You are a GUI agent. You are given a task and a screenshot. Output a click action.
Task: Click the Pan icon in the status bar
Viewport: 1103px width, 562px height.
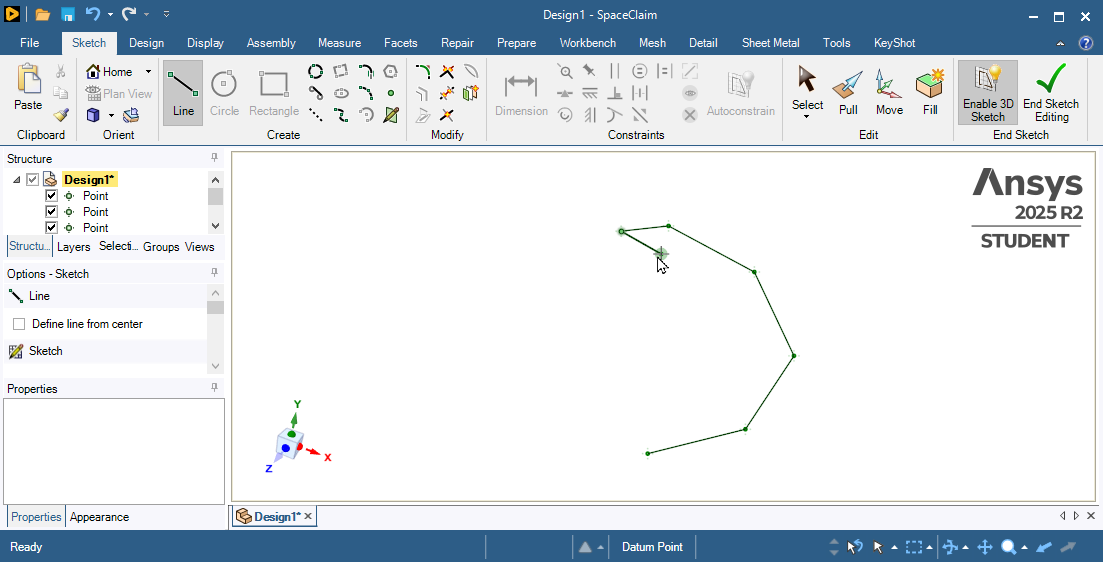coord(986,547)
